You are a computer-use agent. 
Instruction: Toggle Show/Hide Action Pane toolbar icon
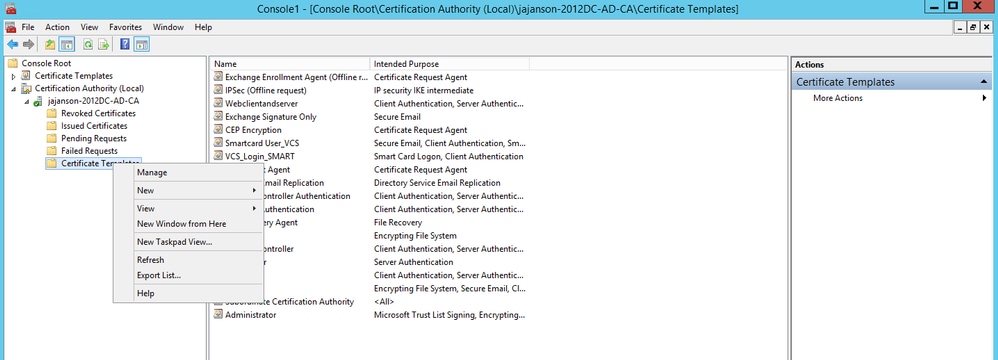pos(141,45)
